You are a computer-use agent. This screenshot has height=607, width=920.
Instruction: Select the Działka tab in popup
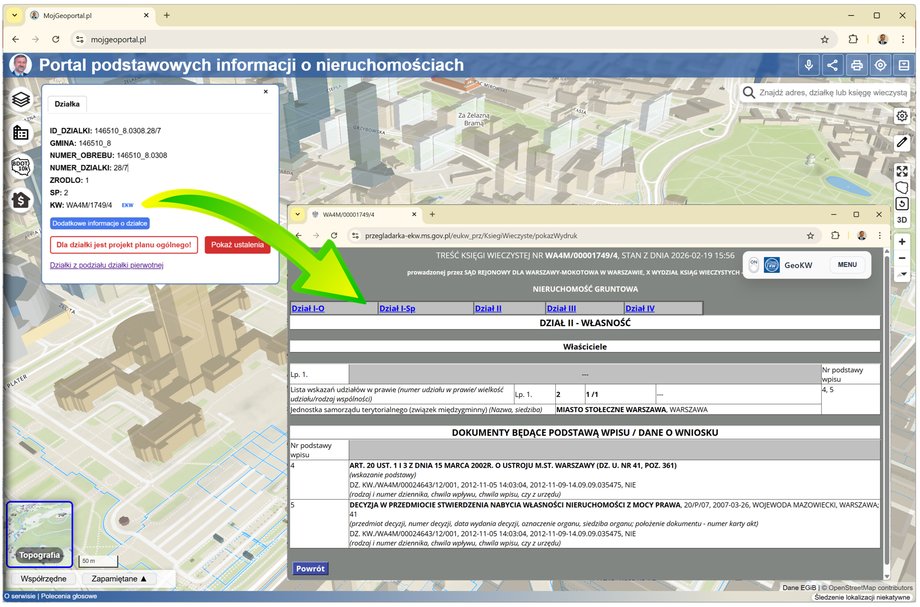pyautogui.click(x=67, y=104)
